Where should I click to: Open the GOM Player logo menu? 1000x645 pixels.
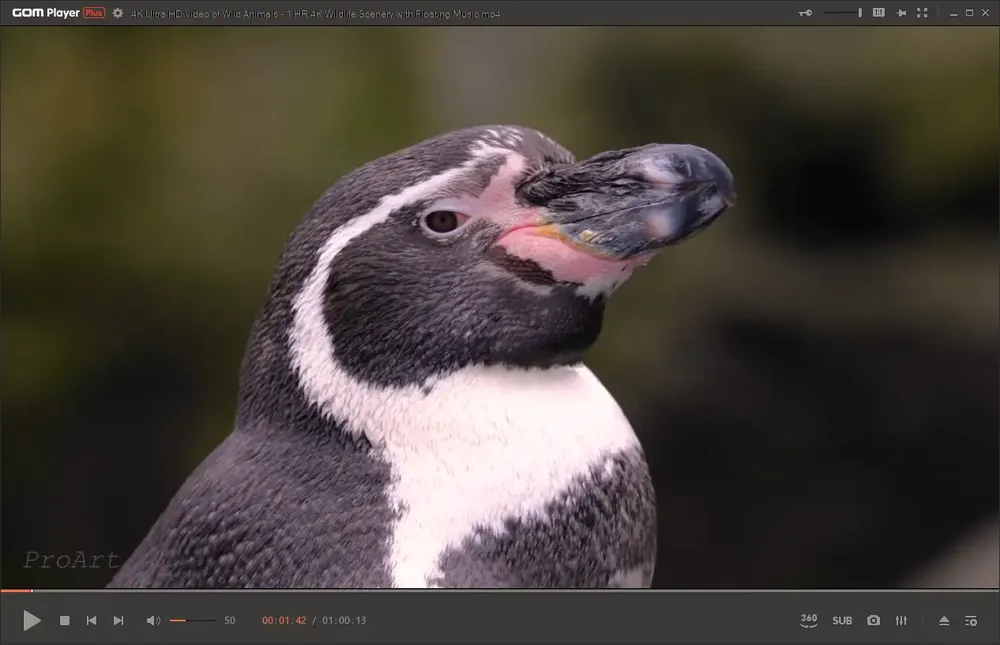[58, 13]
